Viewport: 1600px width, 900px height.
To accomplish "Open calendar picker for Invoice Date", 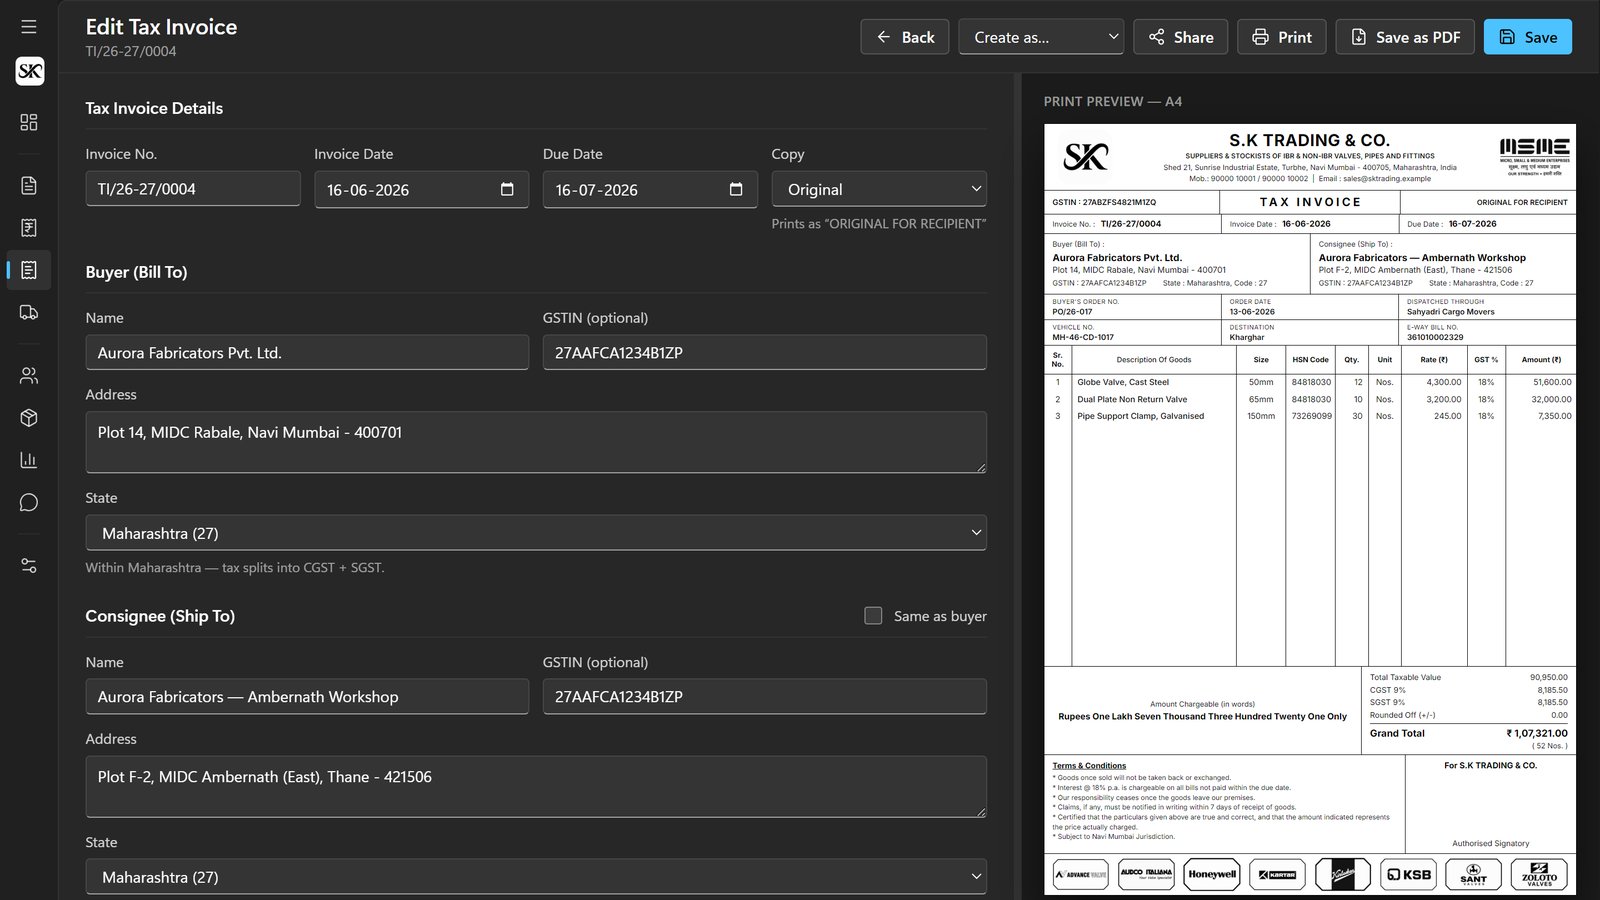I will point(507,189).
